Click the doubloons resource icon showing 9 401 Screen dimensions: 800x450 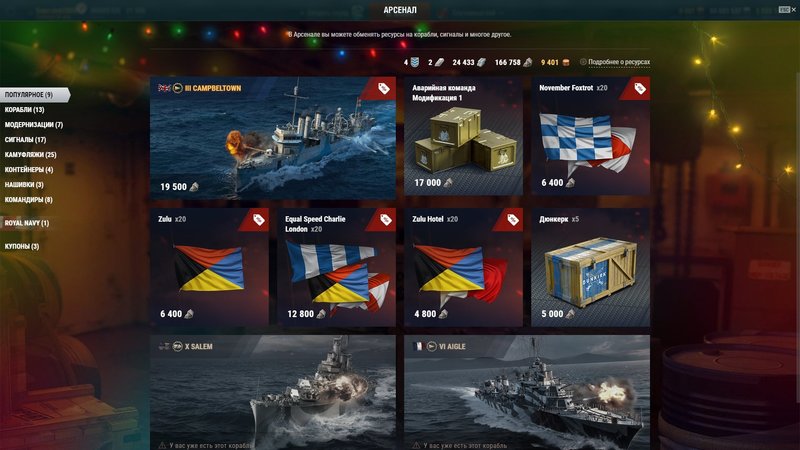(x=566, y=62)
